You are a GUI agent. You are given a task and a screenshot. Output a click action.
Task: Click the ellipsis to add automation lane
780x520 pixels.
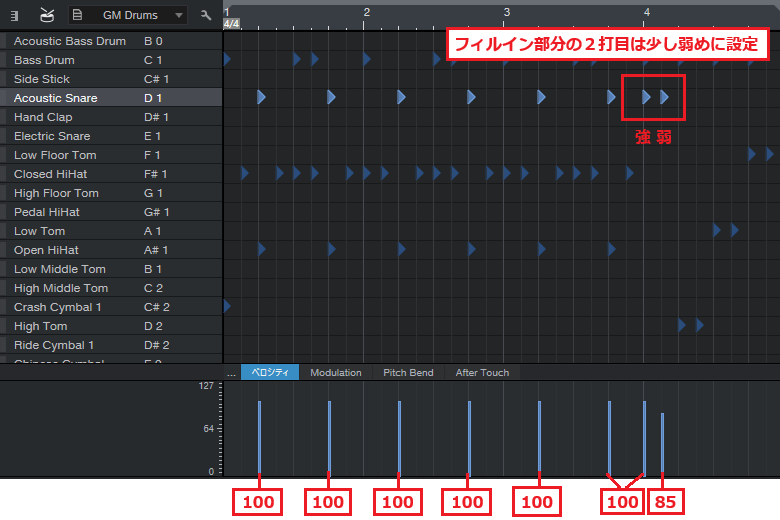(x=231, y=373)
